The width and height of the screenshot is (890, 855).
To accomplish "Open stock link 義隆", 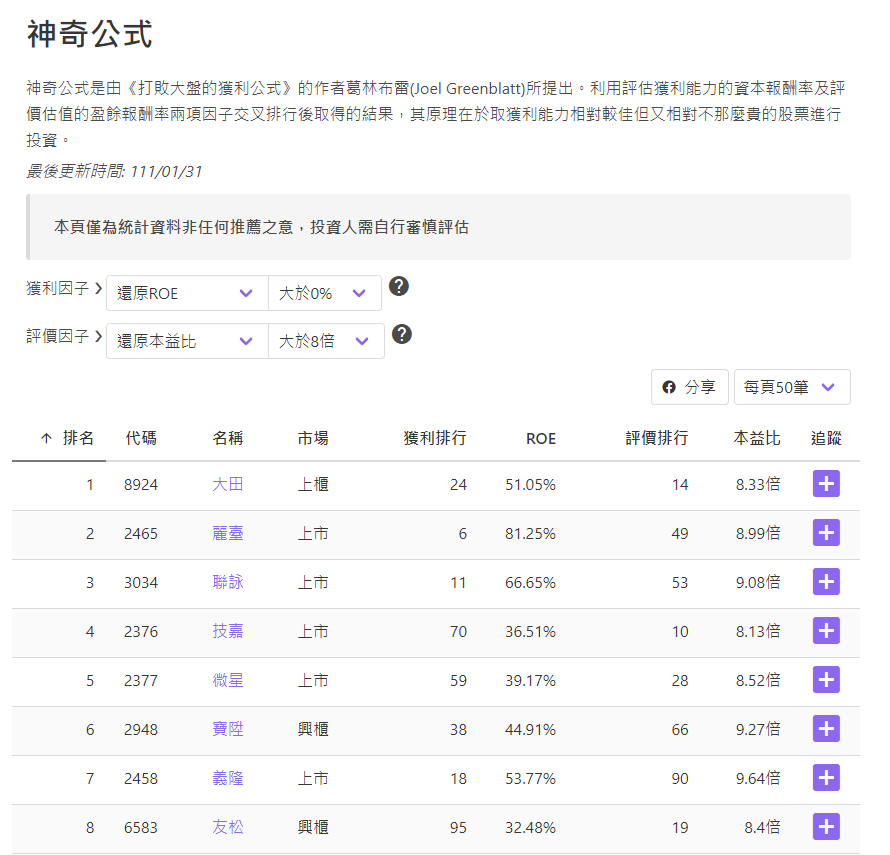I will coord(228,778).
